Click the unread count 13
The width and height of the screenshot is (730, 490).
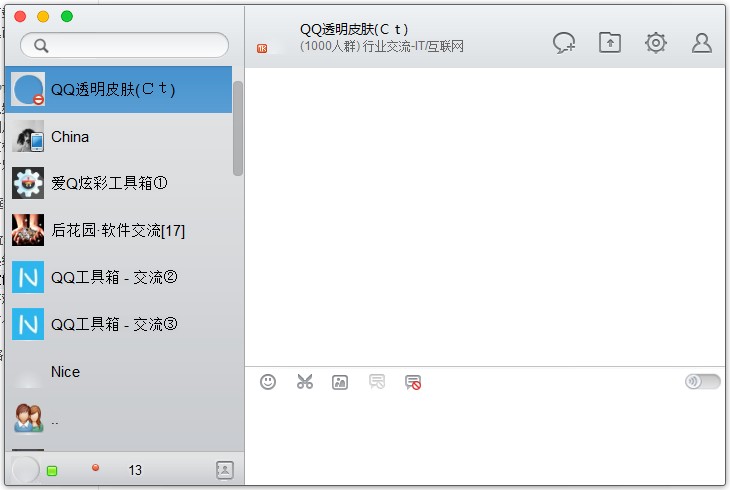pos(135,470)
